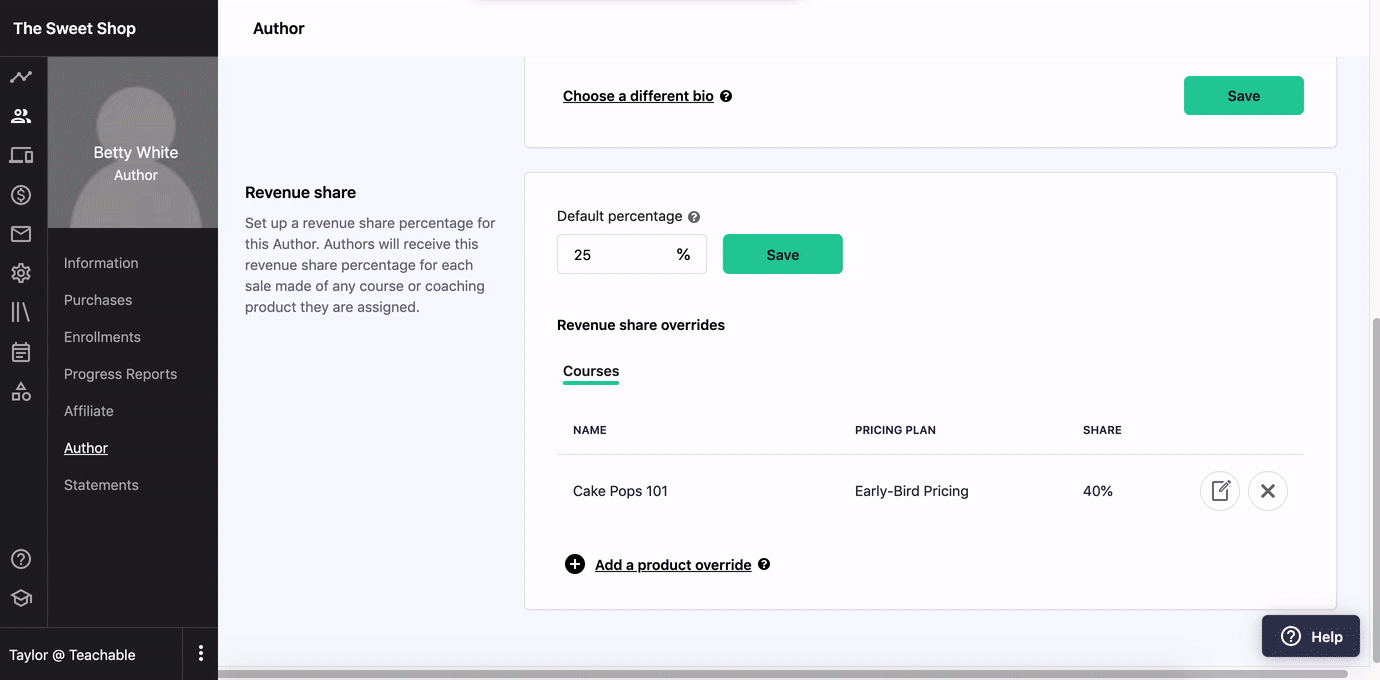1380x680 pixels.
Task: Open the Help button
Action: [x=1311, y=636]
